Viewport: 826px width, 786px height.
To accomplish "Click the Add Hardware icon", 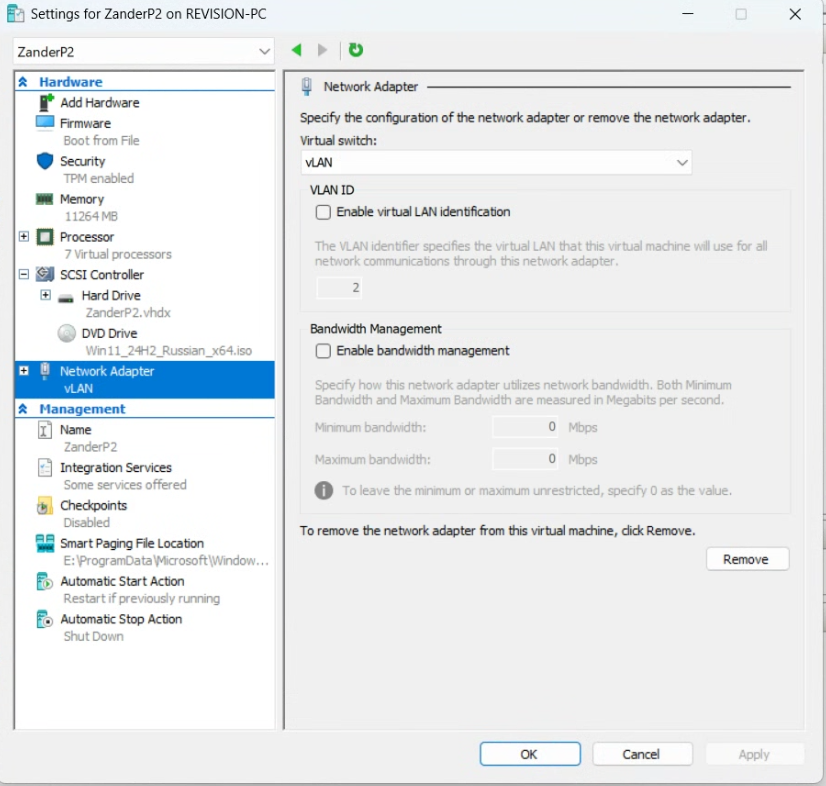I will 46,102.
